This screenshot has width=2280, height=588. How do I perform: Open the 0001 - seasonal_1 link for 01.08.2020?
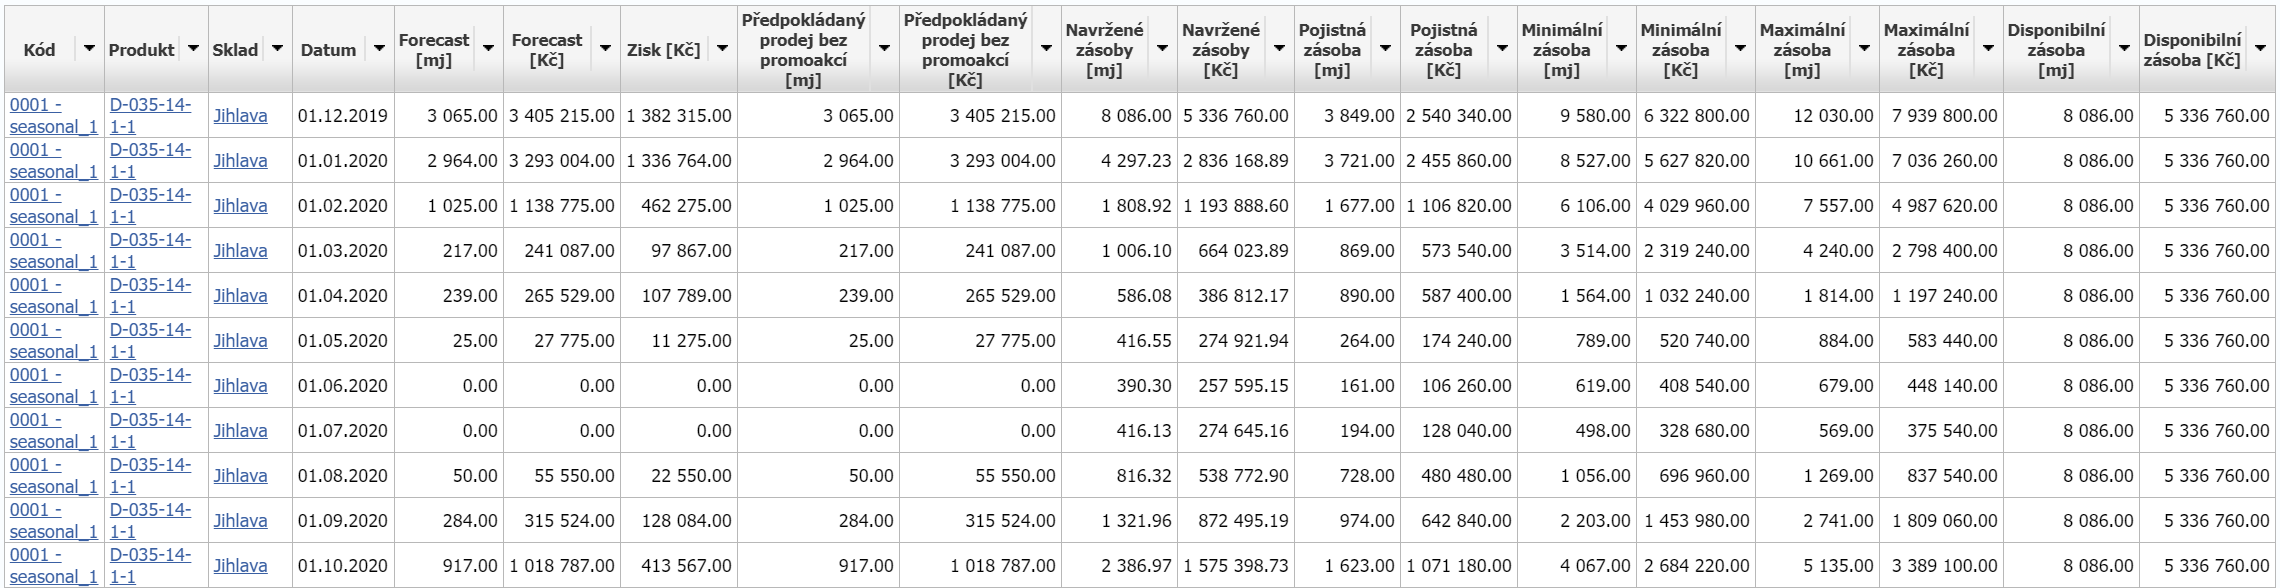coord(54,475)
